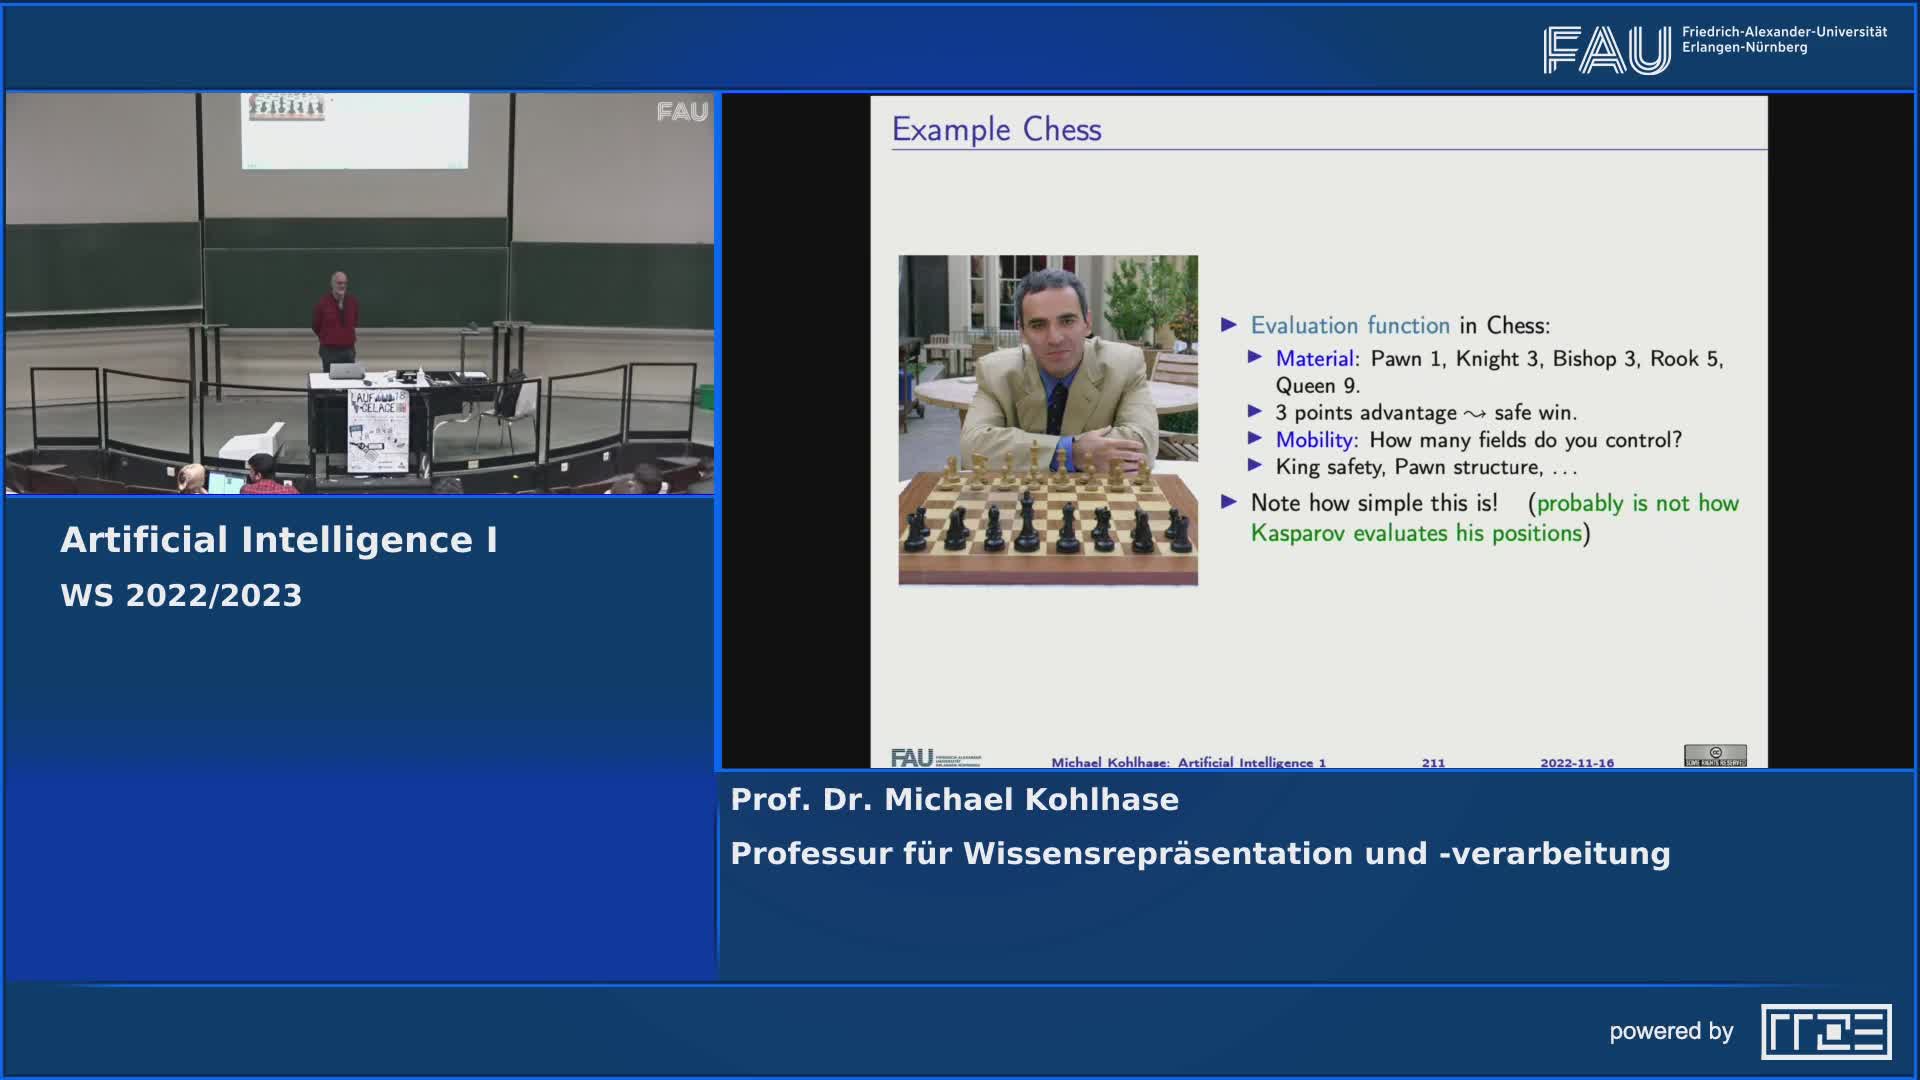Click the WS 2022/2023 semester label
The width and height of the screenshot is (1920, 1080).
point(181,596)
